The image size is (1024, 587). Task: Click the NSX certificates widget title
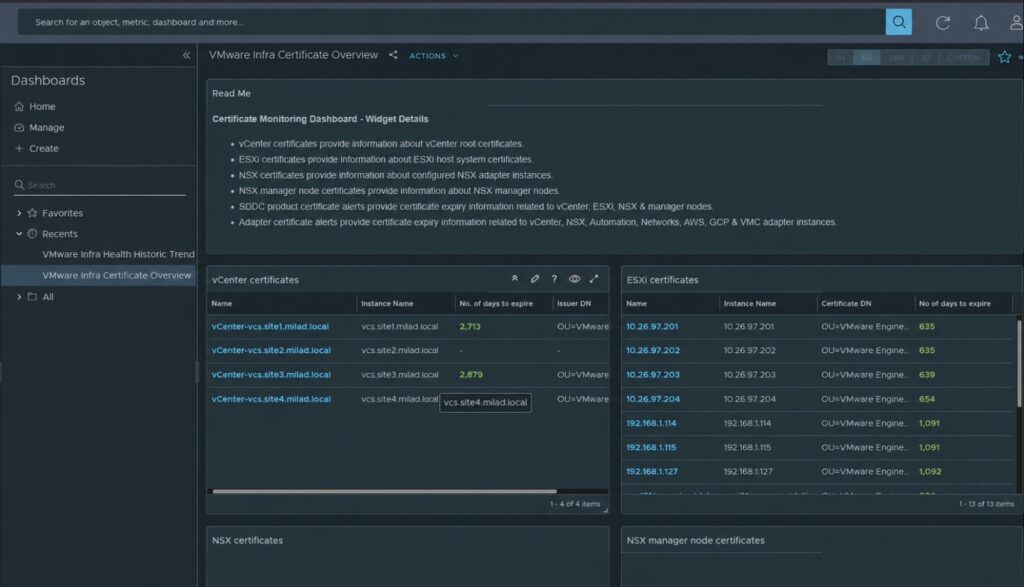click(248, 541)
